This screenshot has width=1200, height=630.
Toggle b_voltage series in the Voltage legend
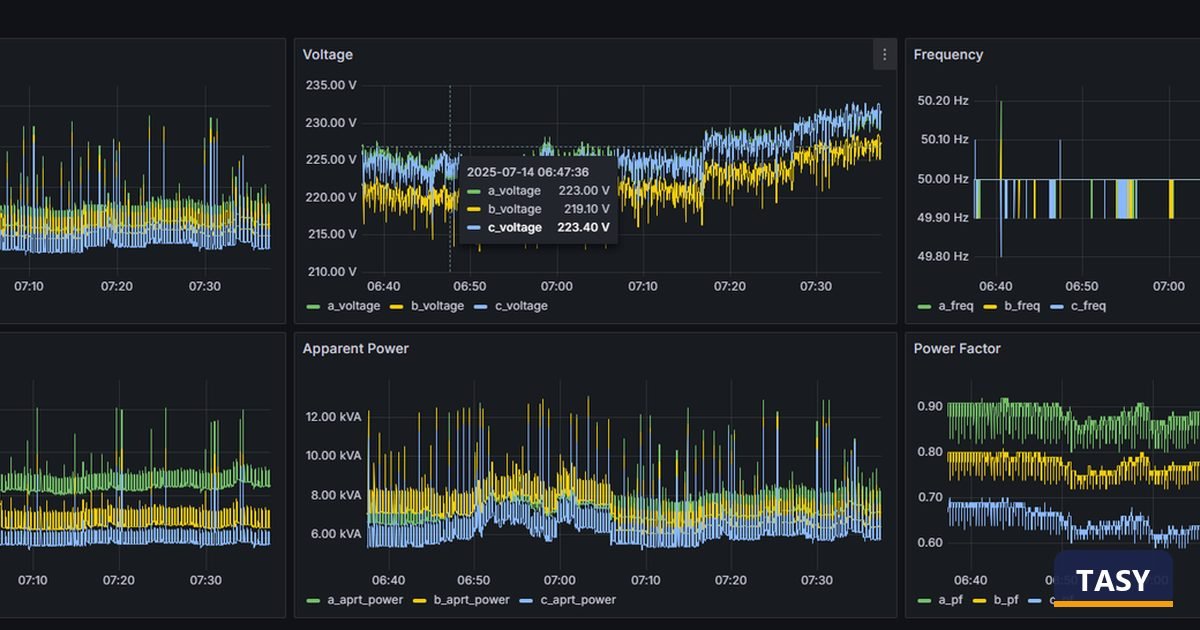[x=437, y=306]
